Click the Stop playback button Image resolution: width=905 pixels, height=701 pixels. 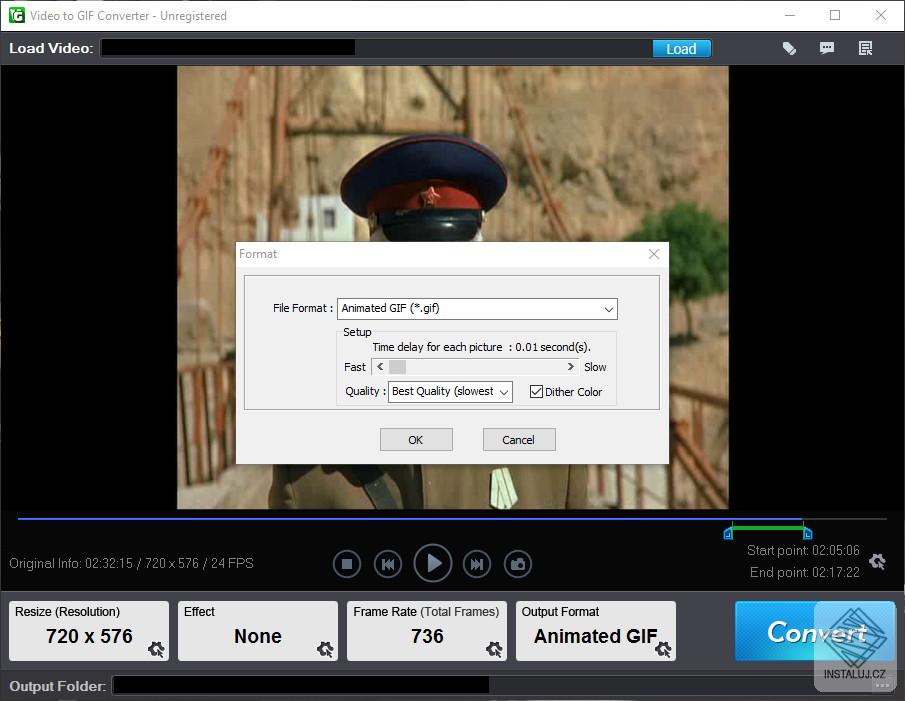347,564
